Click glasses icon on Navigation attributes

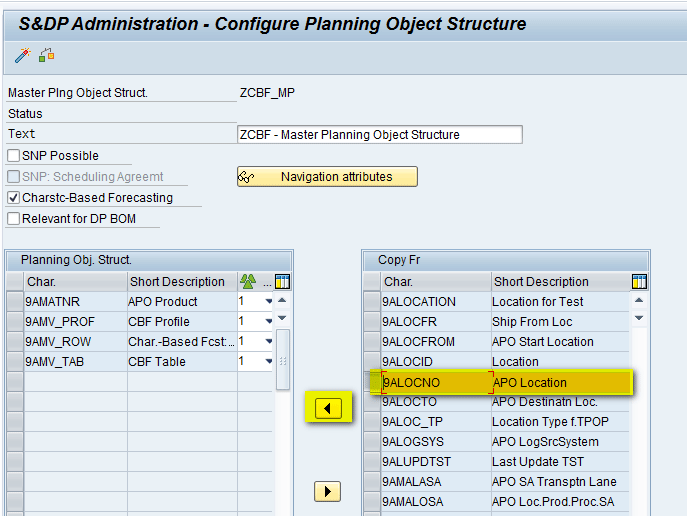click(246, 177)
